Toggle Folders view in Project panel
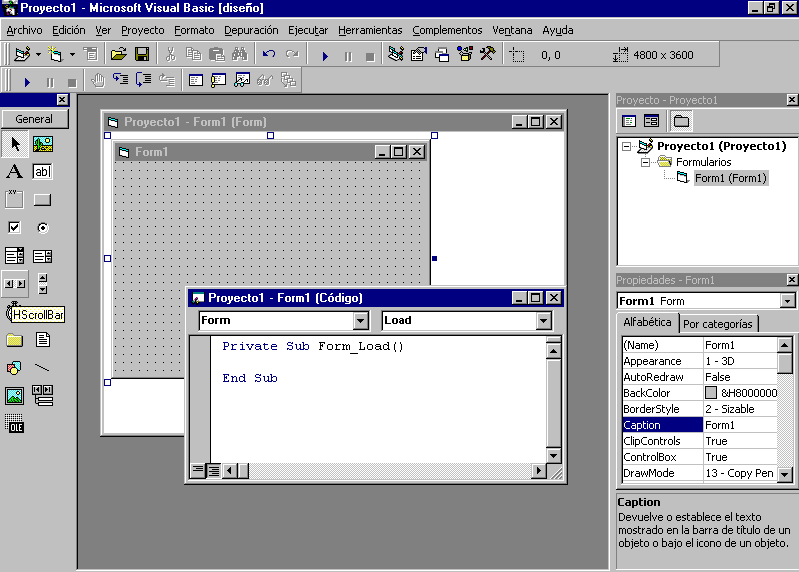The height and width of the screenshot is (572, 799). [x=681, y=121]
